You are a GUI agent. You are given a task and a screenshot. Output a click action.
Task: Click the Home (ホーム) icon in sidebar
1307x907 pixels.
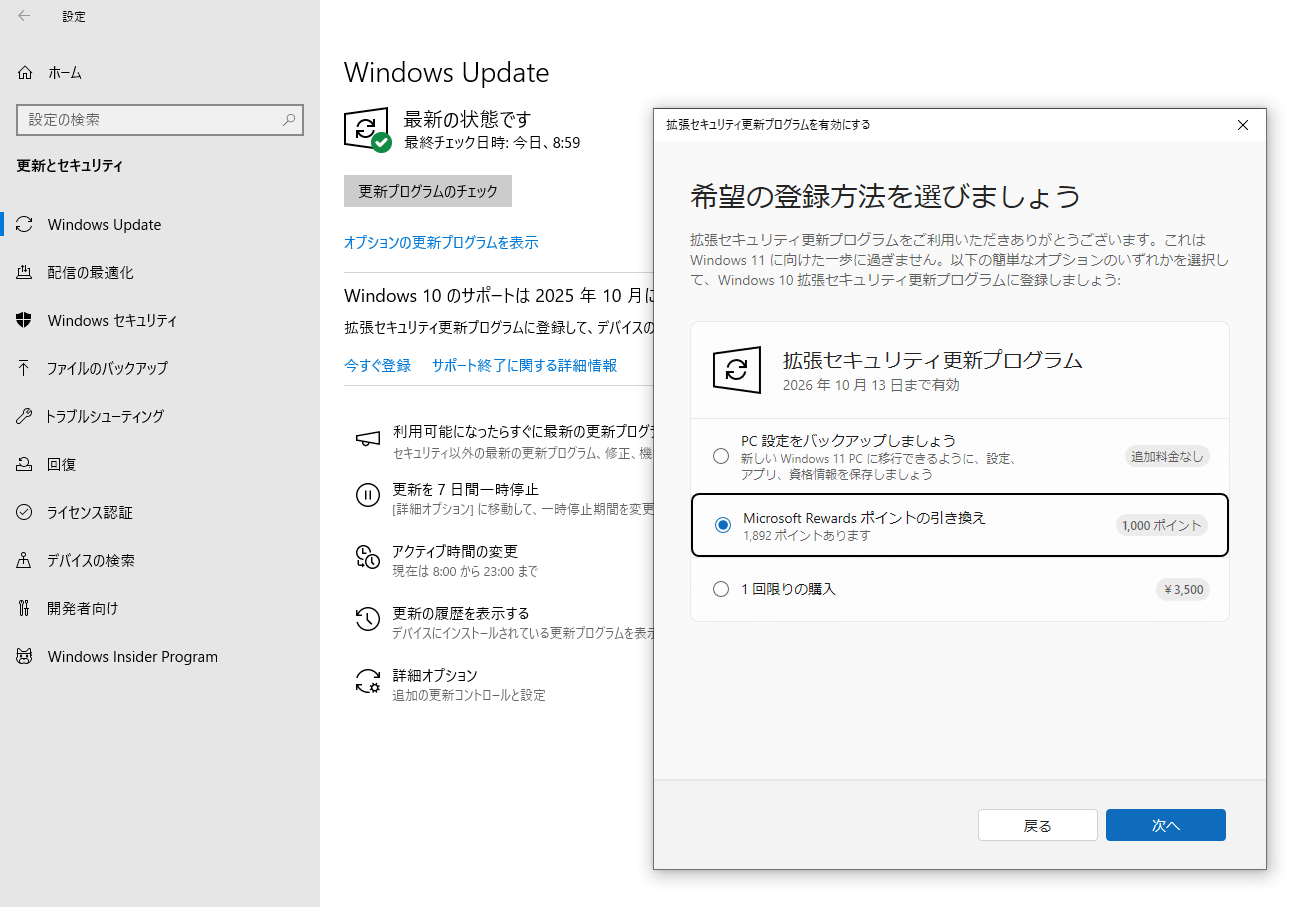[25, 73]
